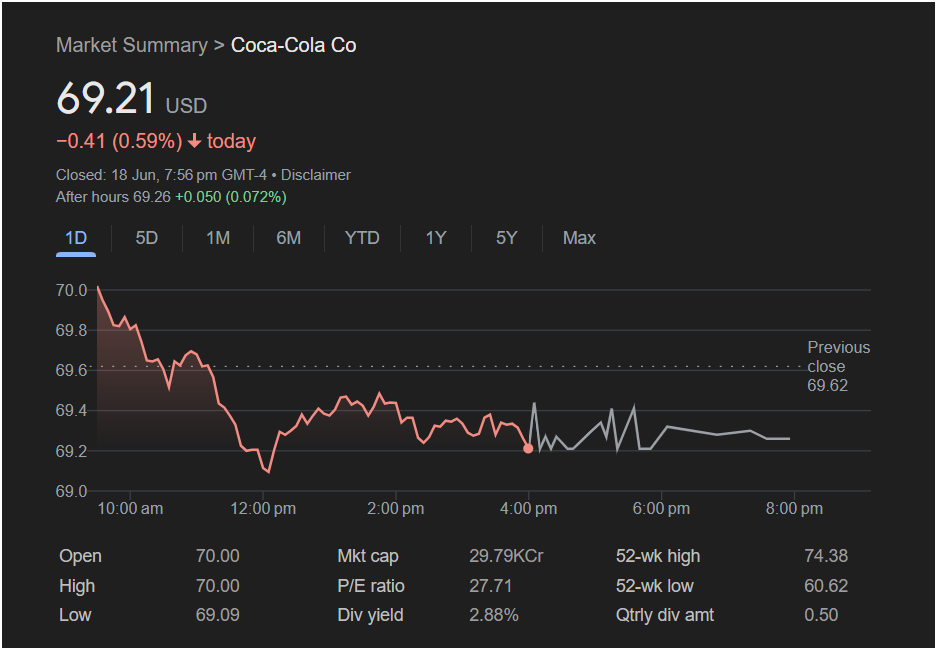Open the Market Summary breadcrumb link

(x=131, y=45)
